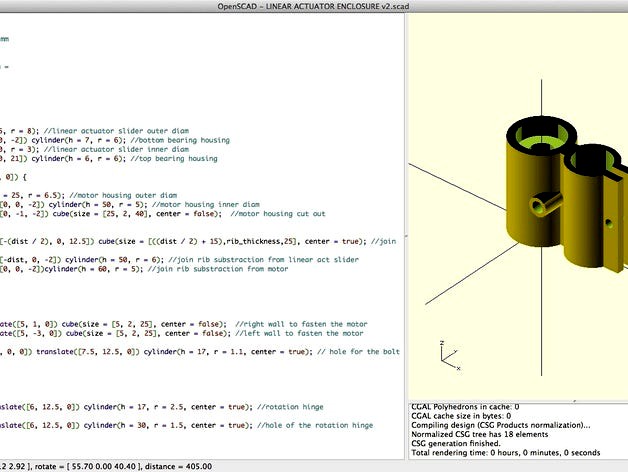
Task: Click console line Compiling design (CSG Products normalization)
Action: 501,425
